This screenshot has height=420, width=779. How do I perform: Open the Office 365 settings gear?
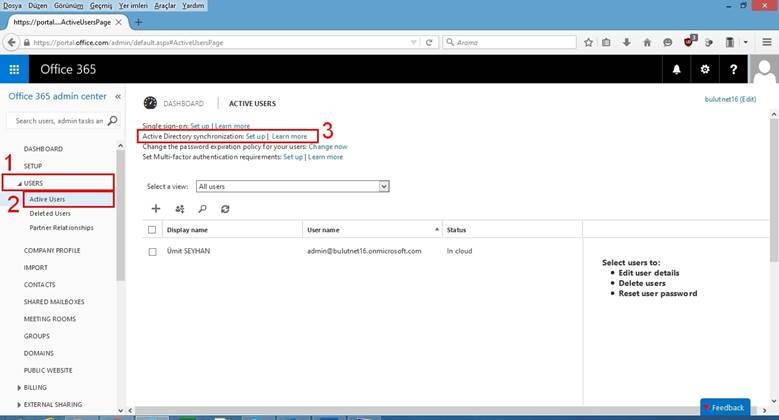click(x=704, y=69)
